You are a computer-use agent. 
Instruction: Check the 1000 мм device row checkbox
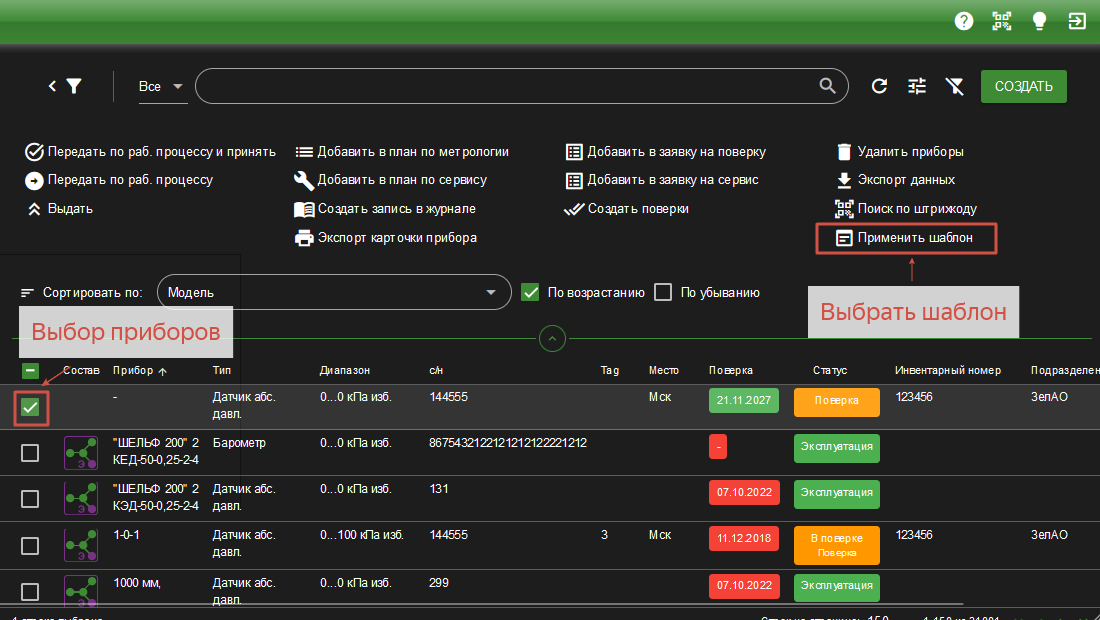[30, 592]
